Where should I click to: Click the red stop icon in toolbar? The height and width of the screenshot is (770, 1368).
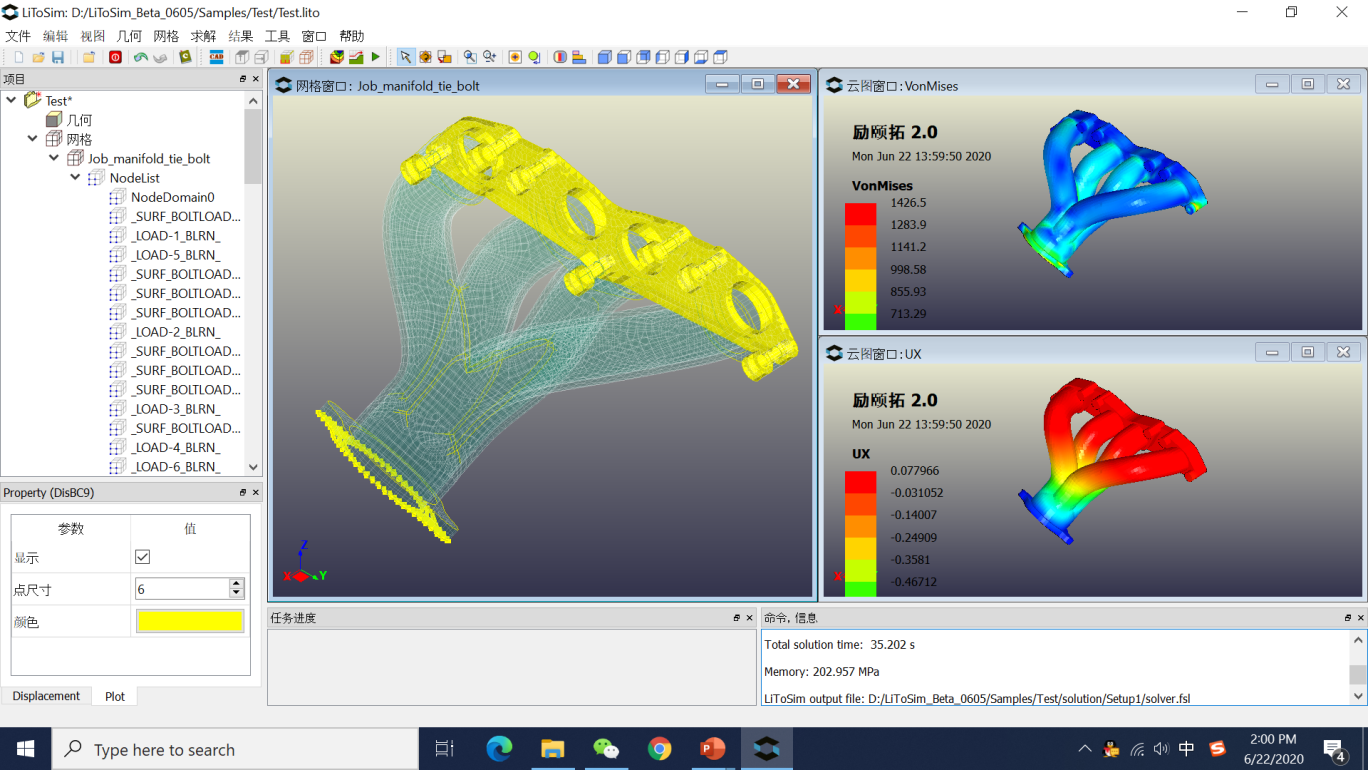point(115,57)
